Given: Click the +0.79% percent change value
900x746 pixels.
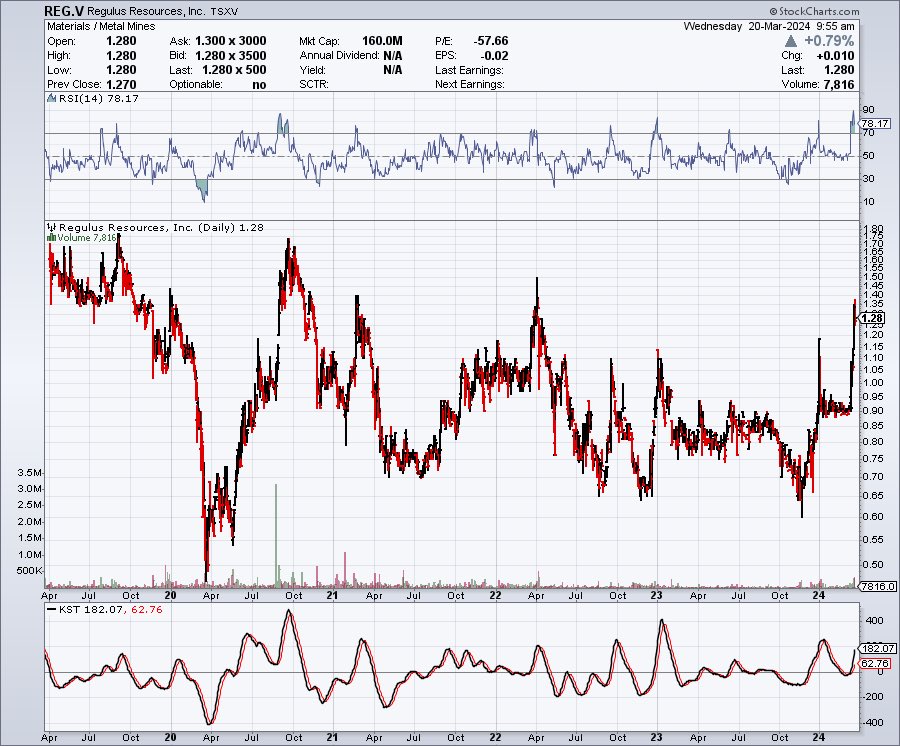Looking at the screenshot, I should (829, 41).
